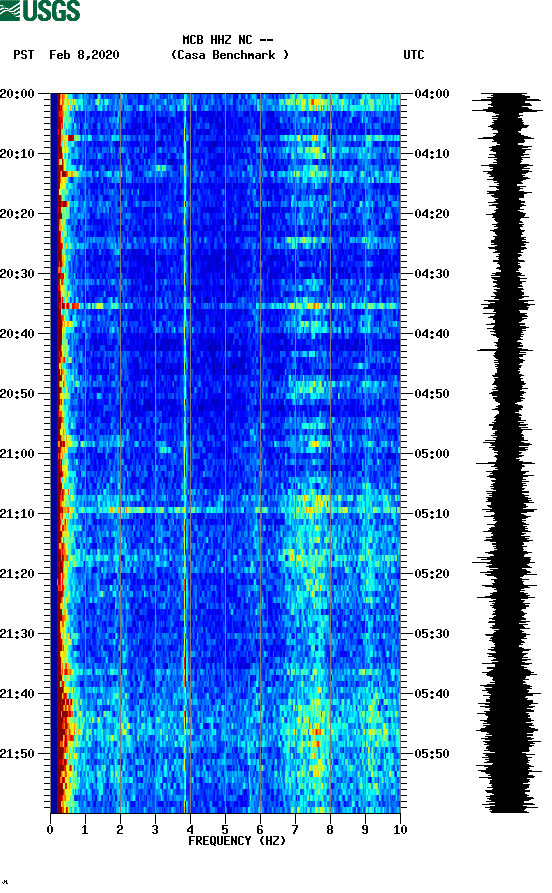Image resolution: width=552 pixels, height=893 pixels.
Task: Click the UTC timezone label
Action: point(414,55)
